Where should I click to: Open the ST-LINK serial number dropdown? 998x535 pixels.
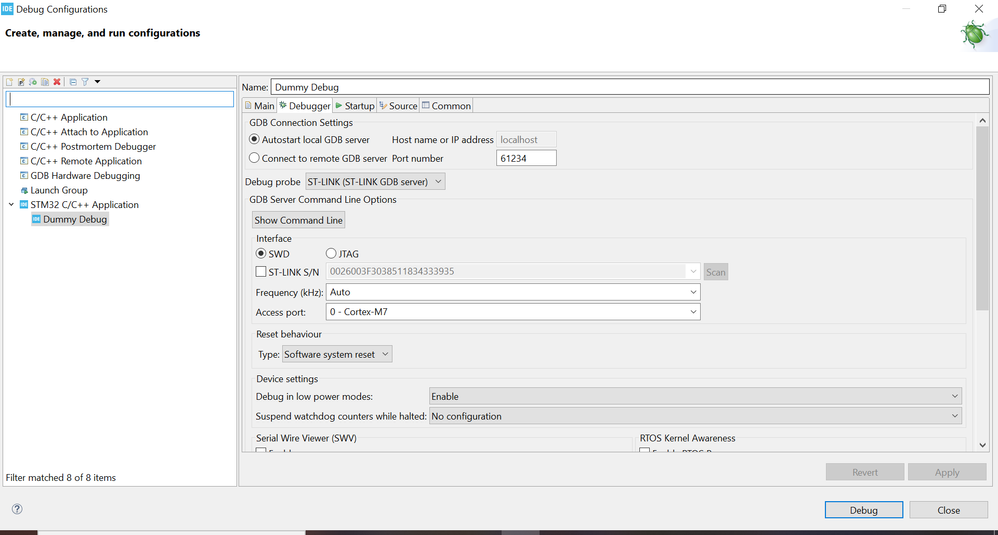click(693, 272)
